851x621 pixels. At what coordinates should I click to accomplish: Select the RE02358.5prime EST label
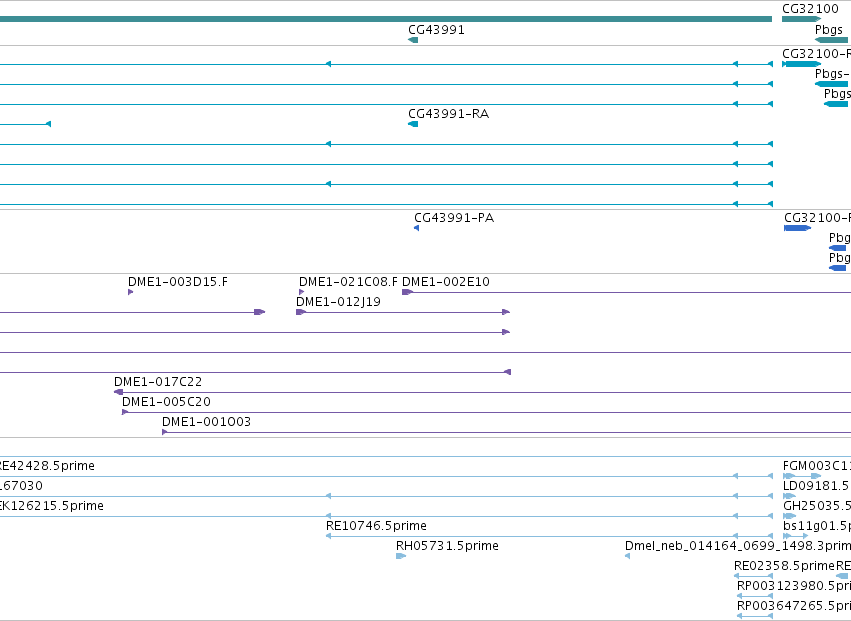(784, 566)
